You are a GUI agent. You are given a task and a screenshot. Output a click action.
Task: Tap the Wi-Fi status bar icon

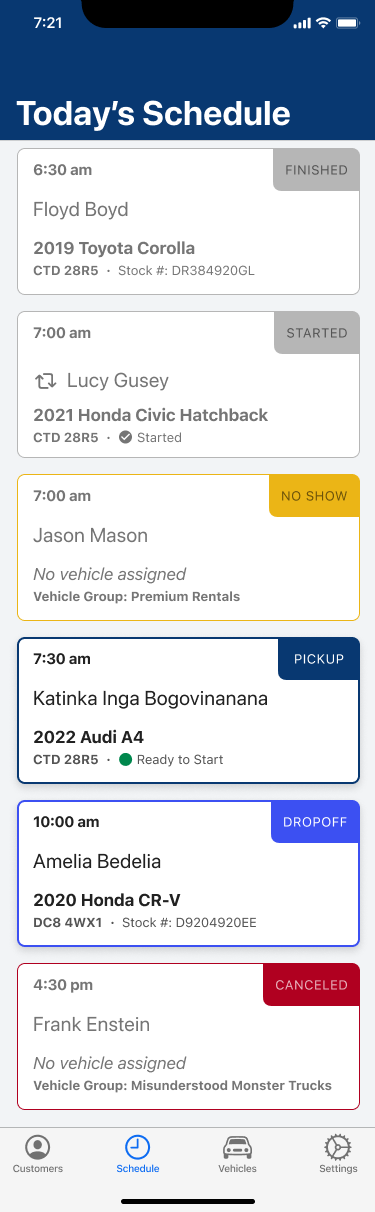[x=323, y=22]
